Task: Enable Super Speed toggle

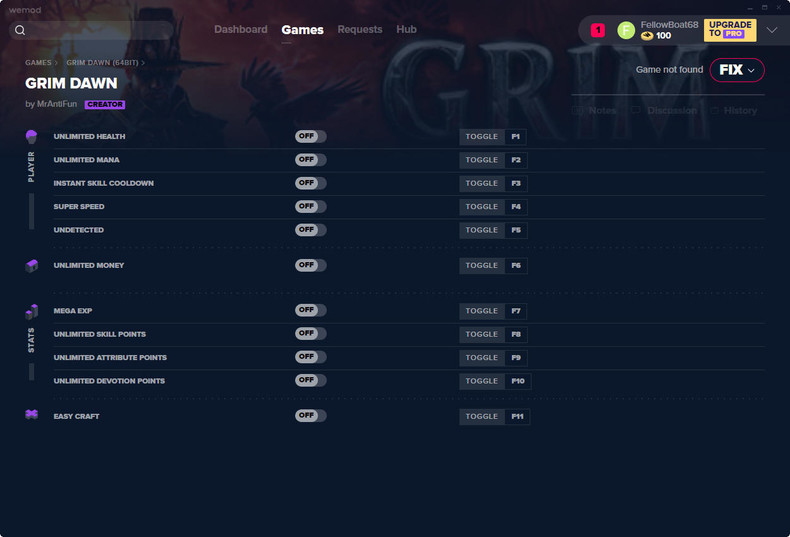Action: pyautogui.click(x=311, y=207)
